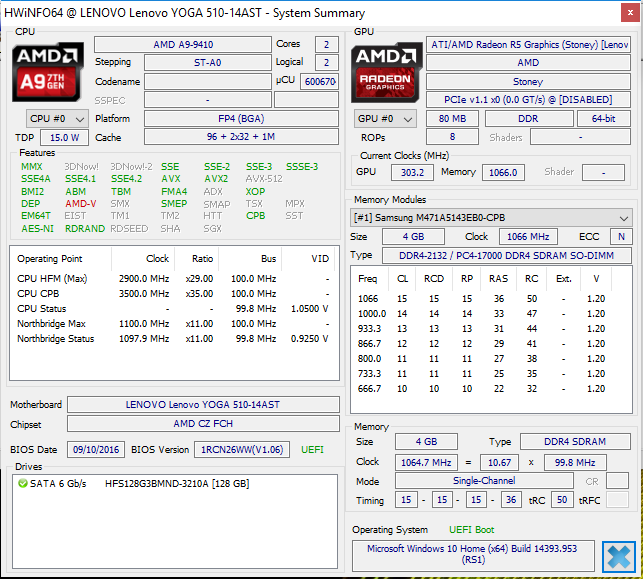Click the GPU memory clock value 1066.0

pos(503,172)
